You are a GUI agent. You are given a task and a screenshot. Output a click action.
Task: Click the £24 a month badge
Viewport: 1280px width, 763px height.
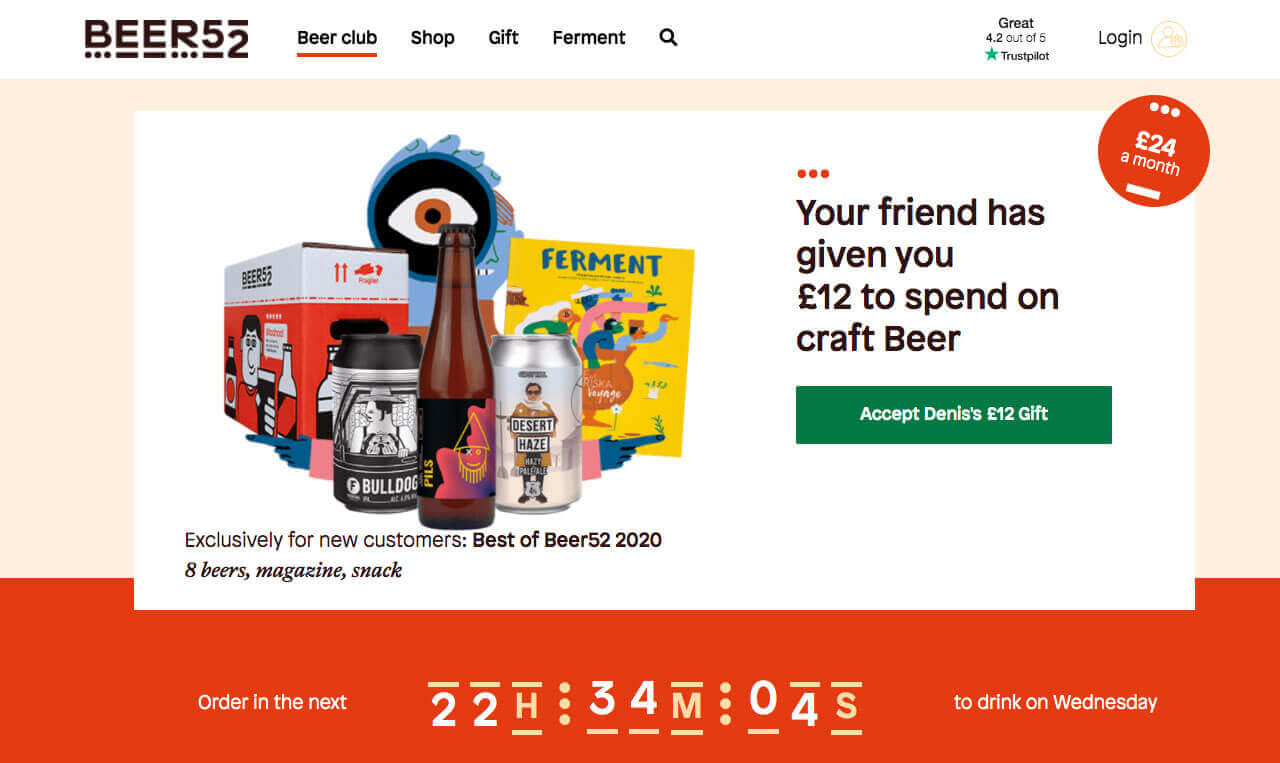click(x=1154, y=151)
